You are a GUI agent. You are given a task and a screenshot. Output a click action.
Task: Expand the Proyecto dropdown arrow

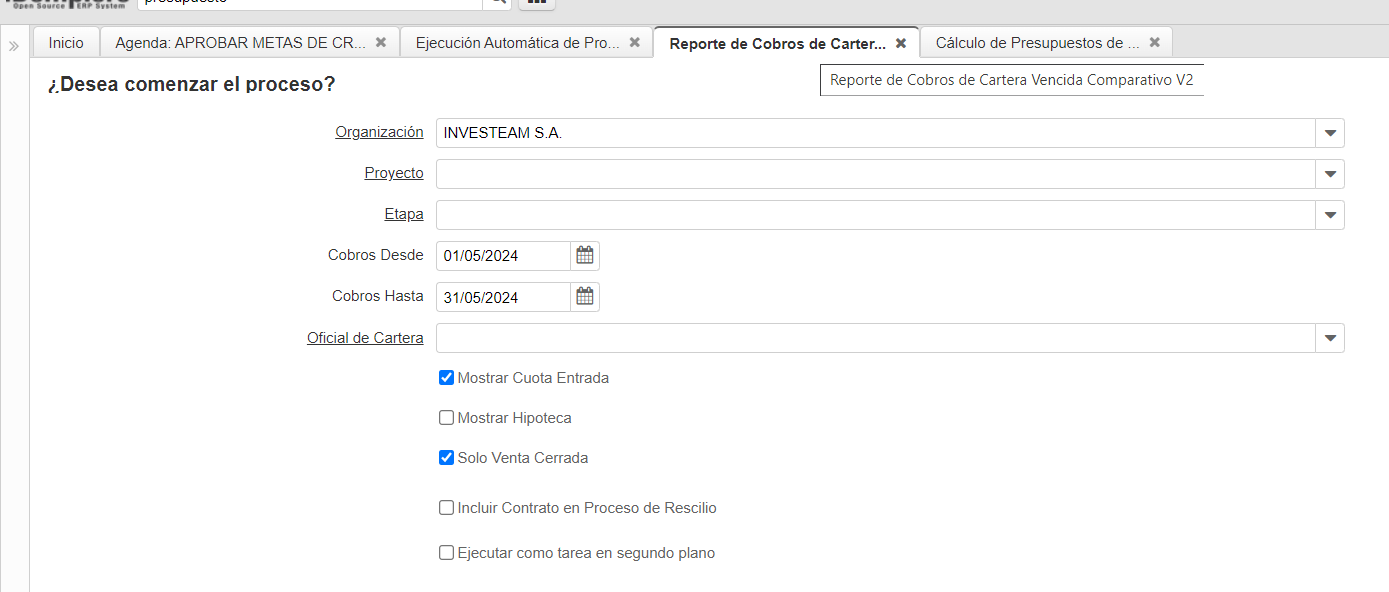[1330, 174]
